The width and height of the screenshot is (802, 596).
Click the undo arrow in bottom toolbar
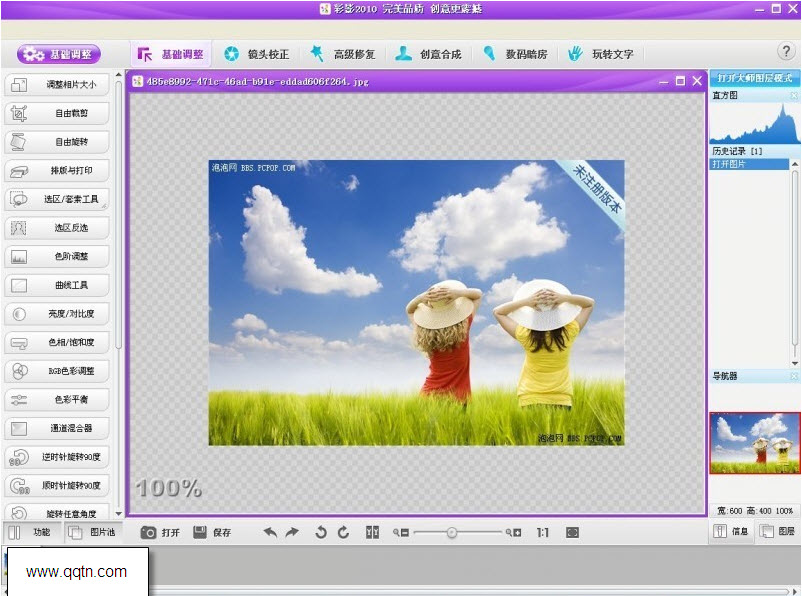coord(270,533)
